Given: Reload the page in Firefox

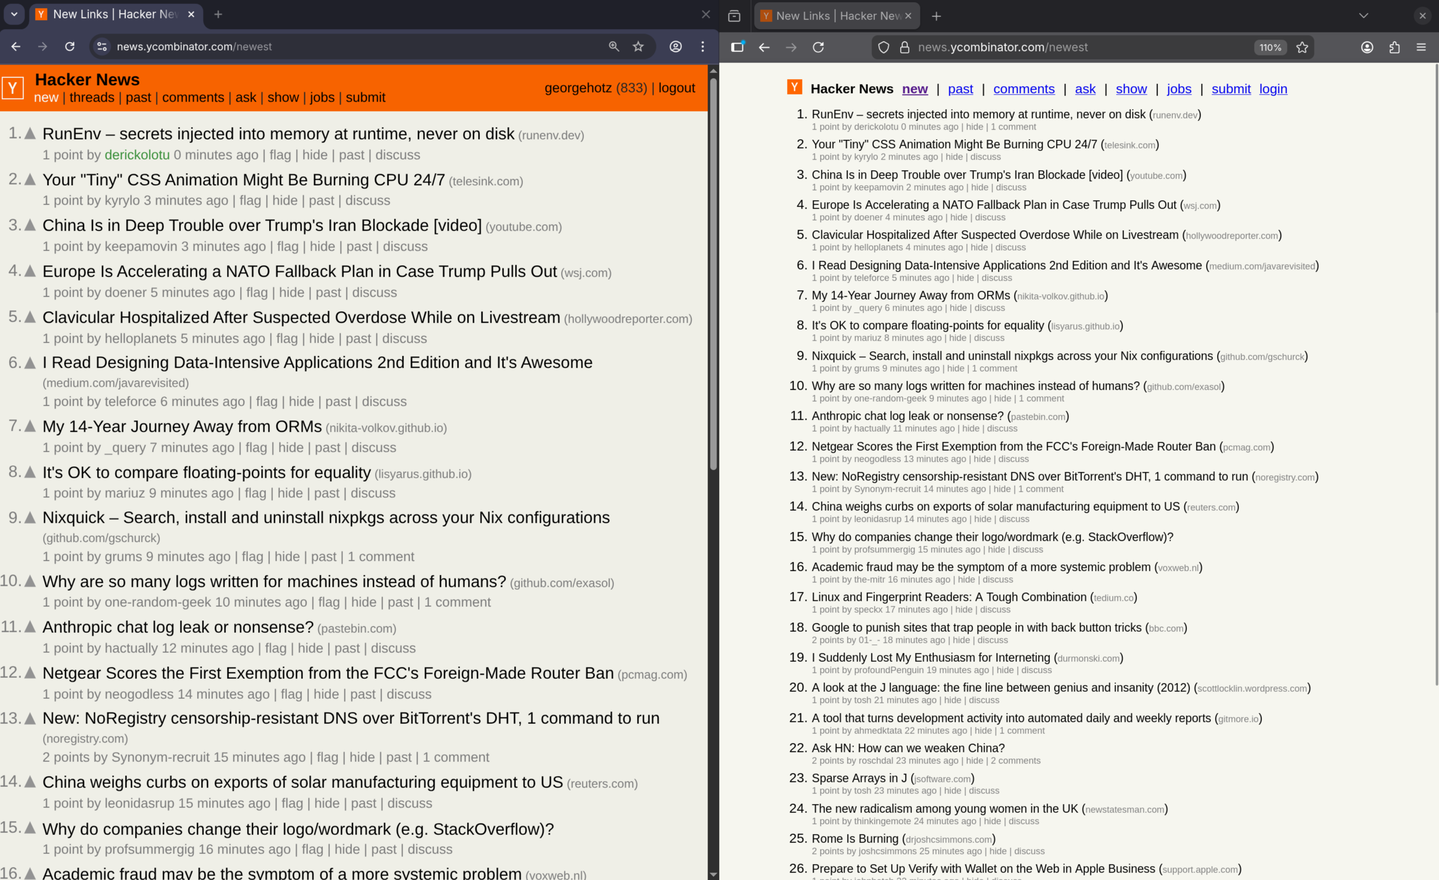Looking at the screenshot, I should [x=818, y=47].
